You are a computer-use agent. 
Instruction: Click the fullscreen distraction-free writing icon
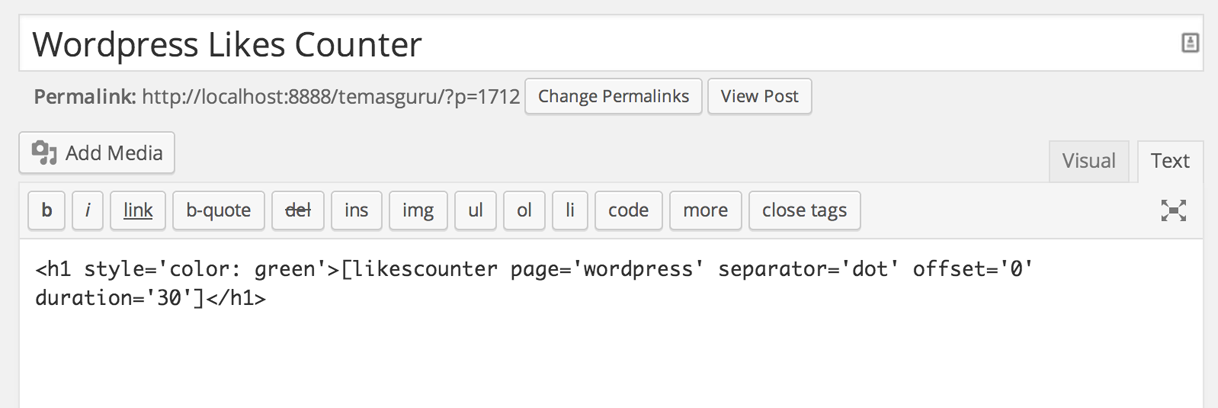pos(1173,210)
